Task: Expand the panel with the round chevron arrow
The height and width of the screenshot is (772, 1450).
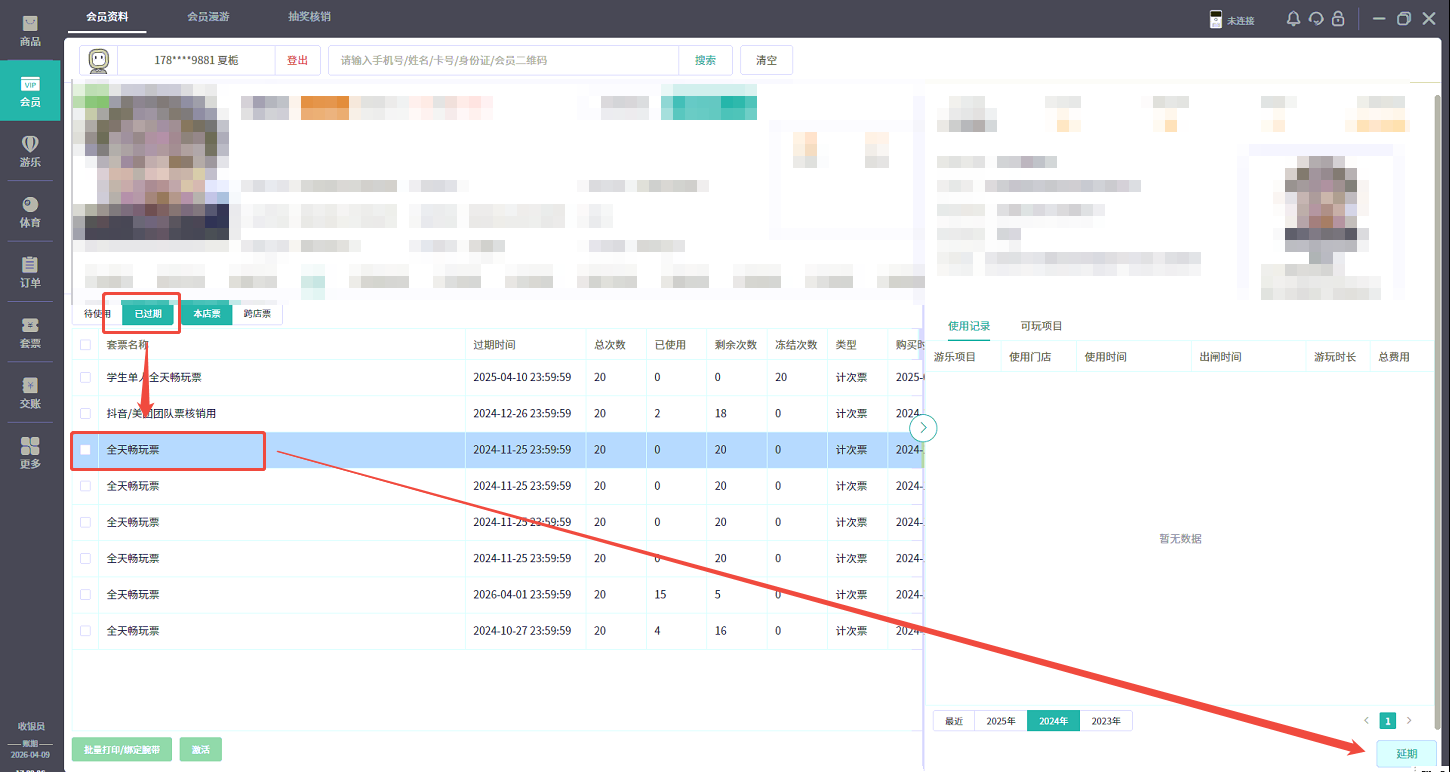Action: pos(923,428)
